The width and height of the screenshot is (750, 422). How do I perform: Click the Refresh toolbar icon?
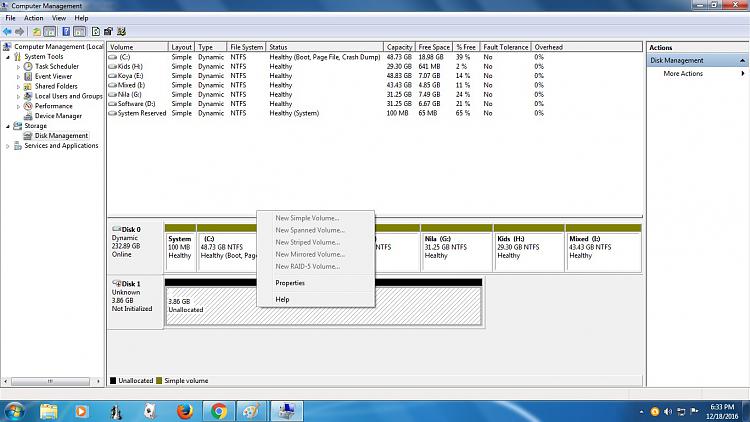(96, 32)
